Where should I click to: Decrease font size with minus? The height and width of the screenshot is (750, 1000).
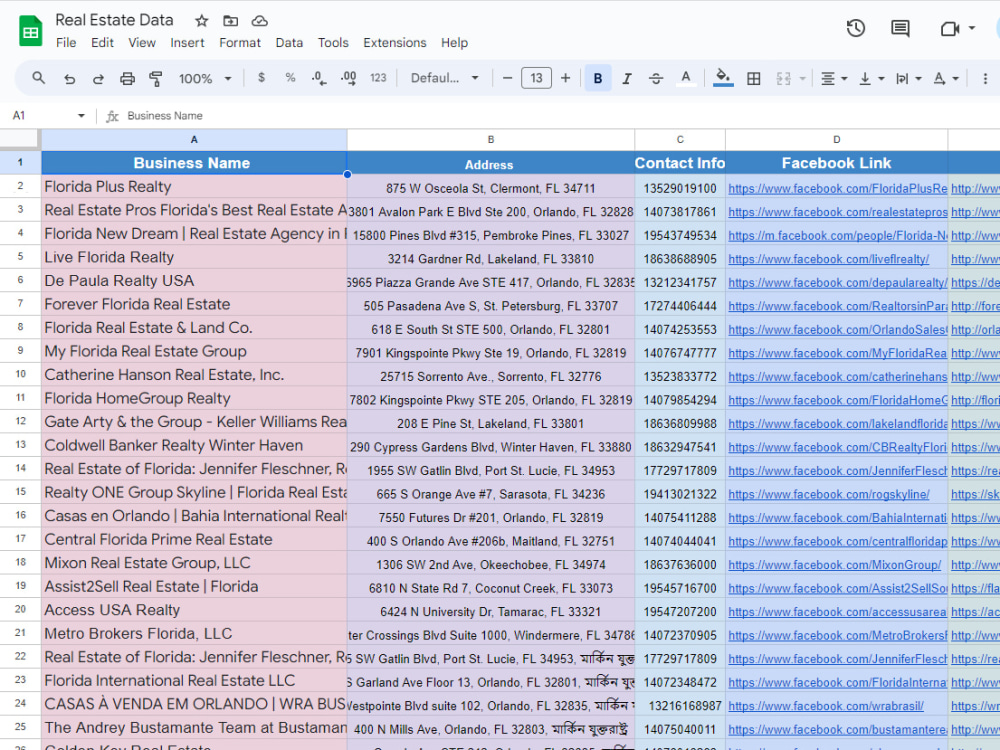coord(508,78)
